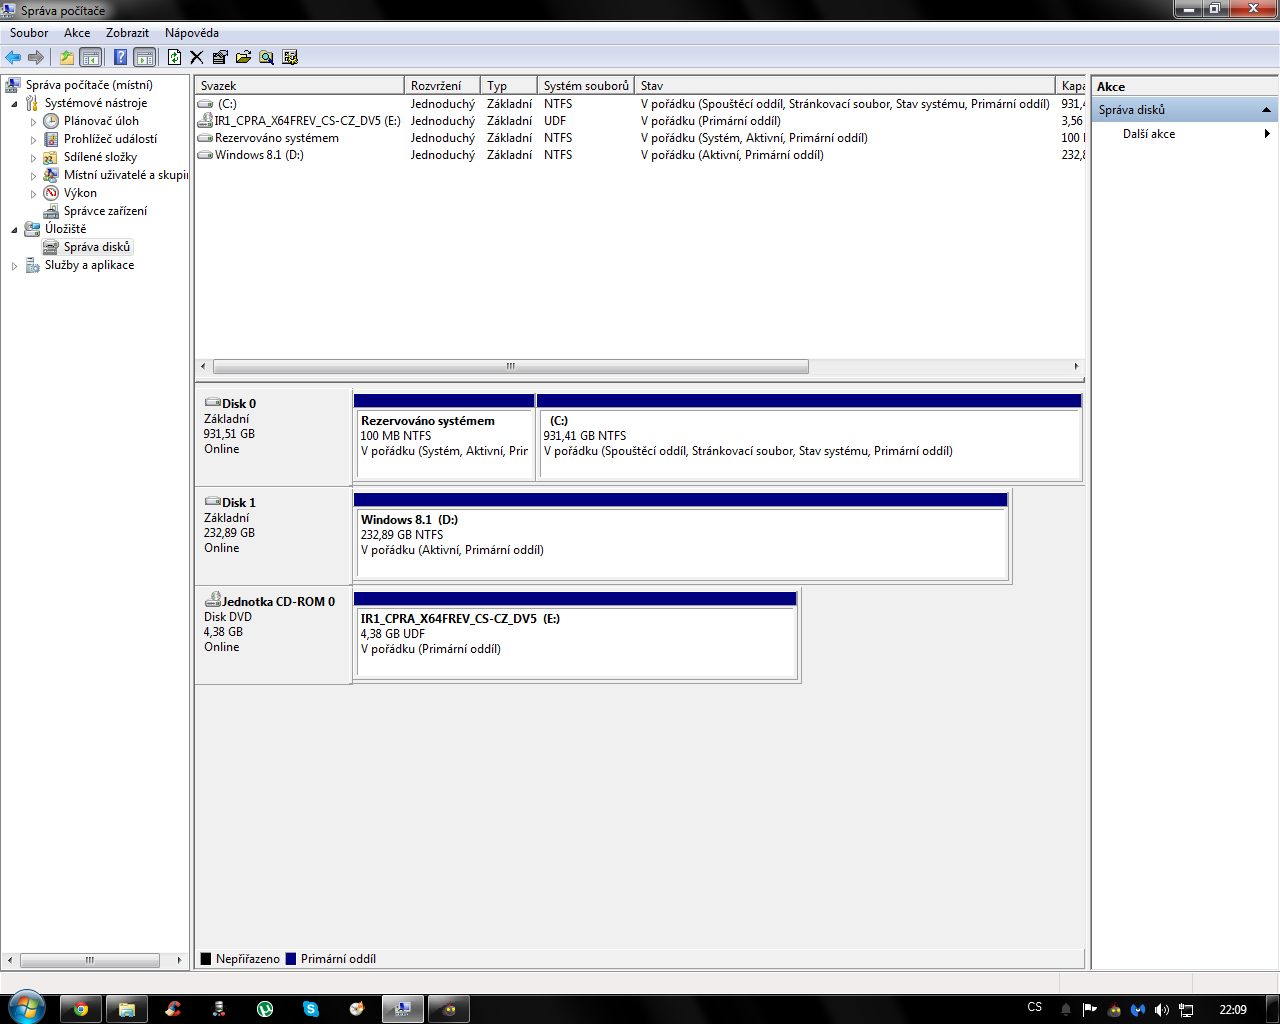Open Další akce submenu in Actions pane
Image resolution: width=1280 pixels, height=1024 pixels.
1185,134
